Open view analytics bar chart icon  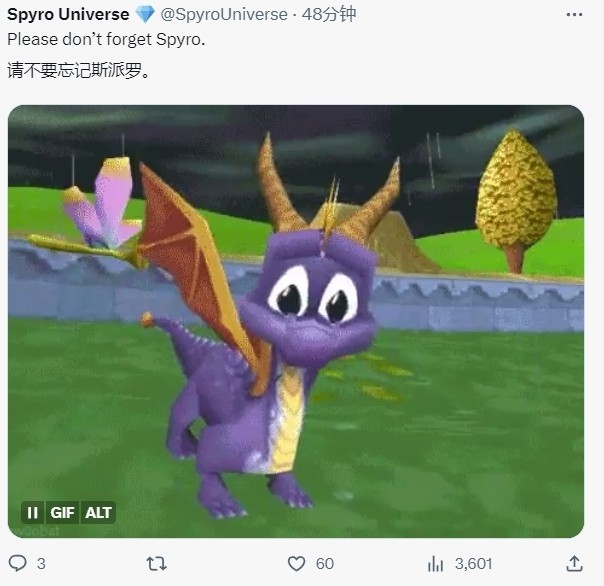coord(436,564)
